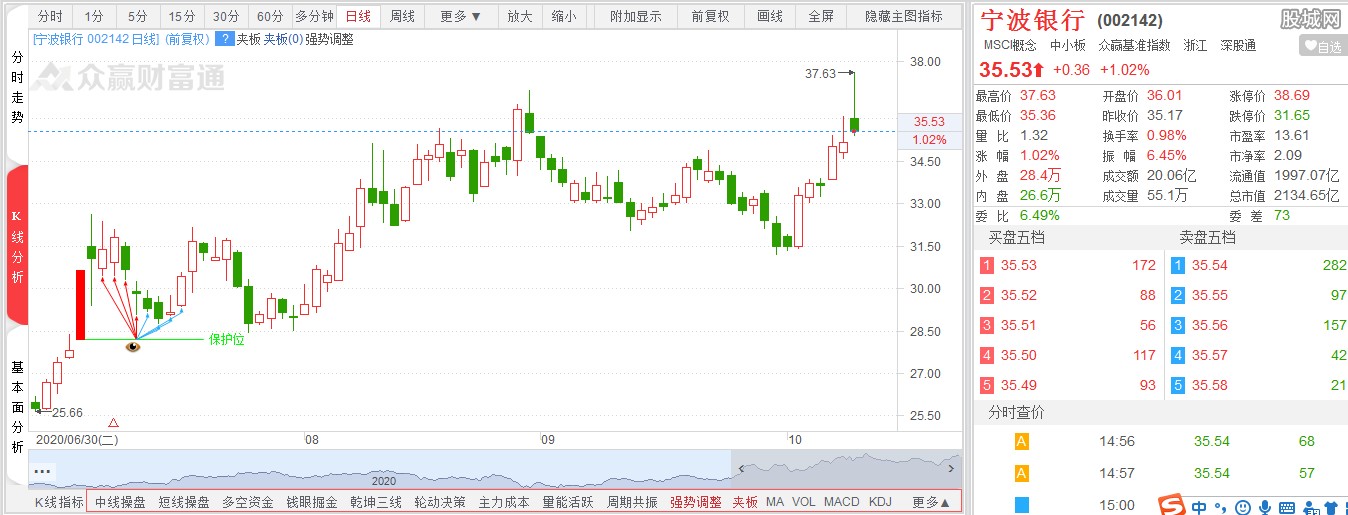
Task: Select the KDJ indicator
Action: coord(880,502)
